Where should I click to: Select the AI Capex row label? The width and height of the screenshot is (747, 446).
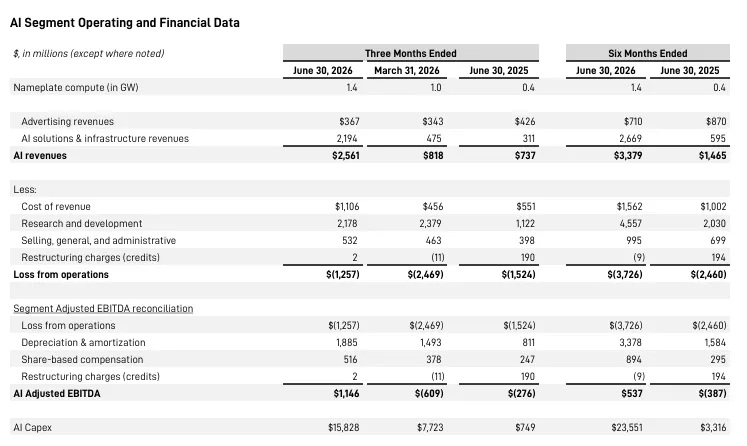(32, 427)
